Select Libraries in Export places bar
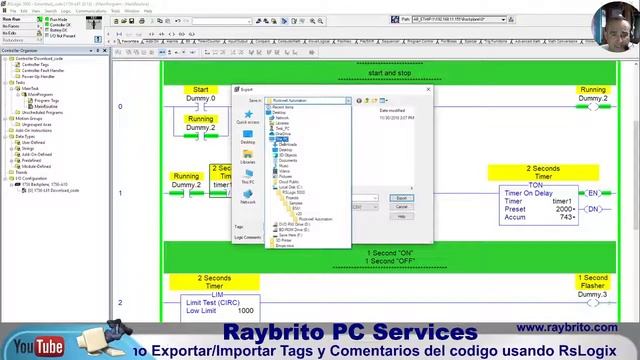The height and width of the screenshot is (360, 640). pyautogui.click(x=248, y=157)
